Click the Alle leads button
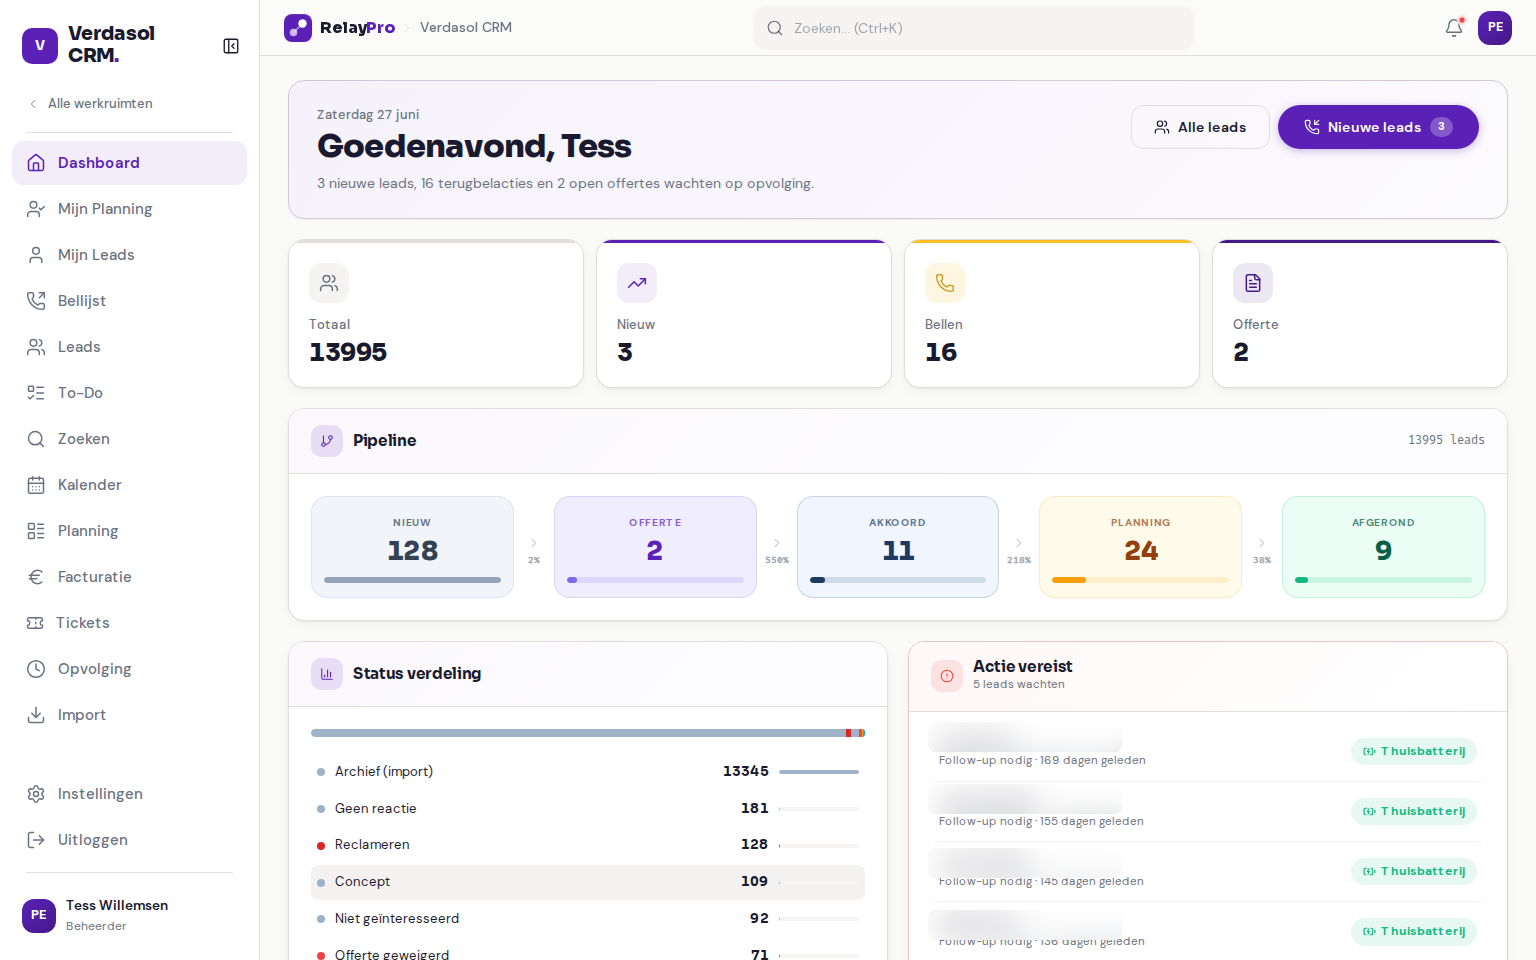The height and width of the screenshot is (960, 1536). (1200, 127)
